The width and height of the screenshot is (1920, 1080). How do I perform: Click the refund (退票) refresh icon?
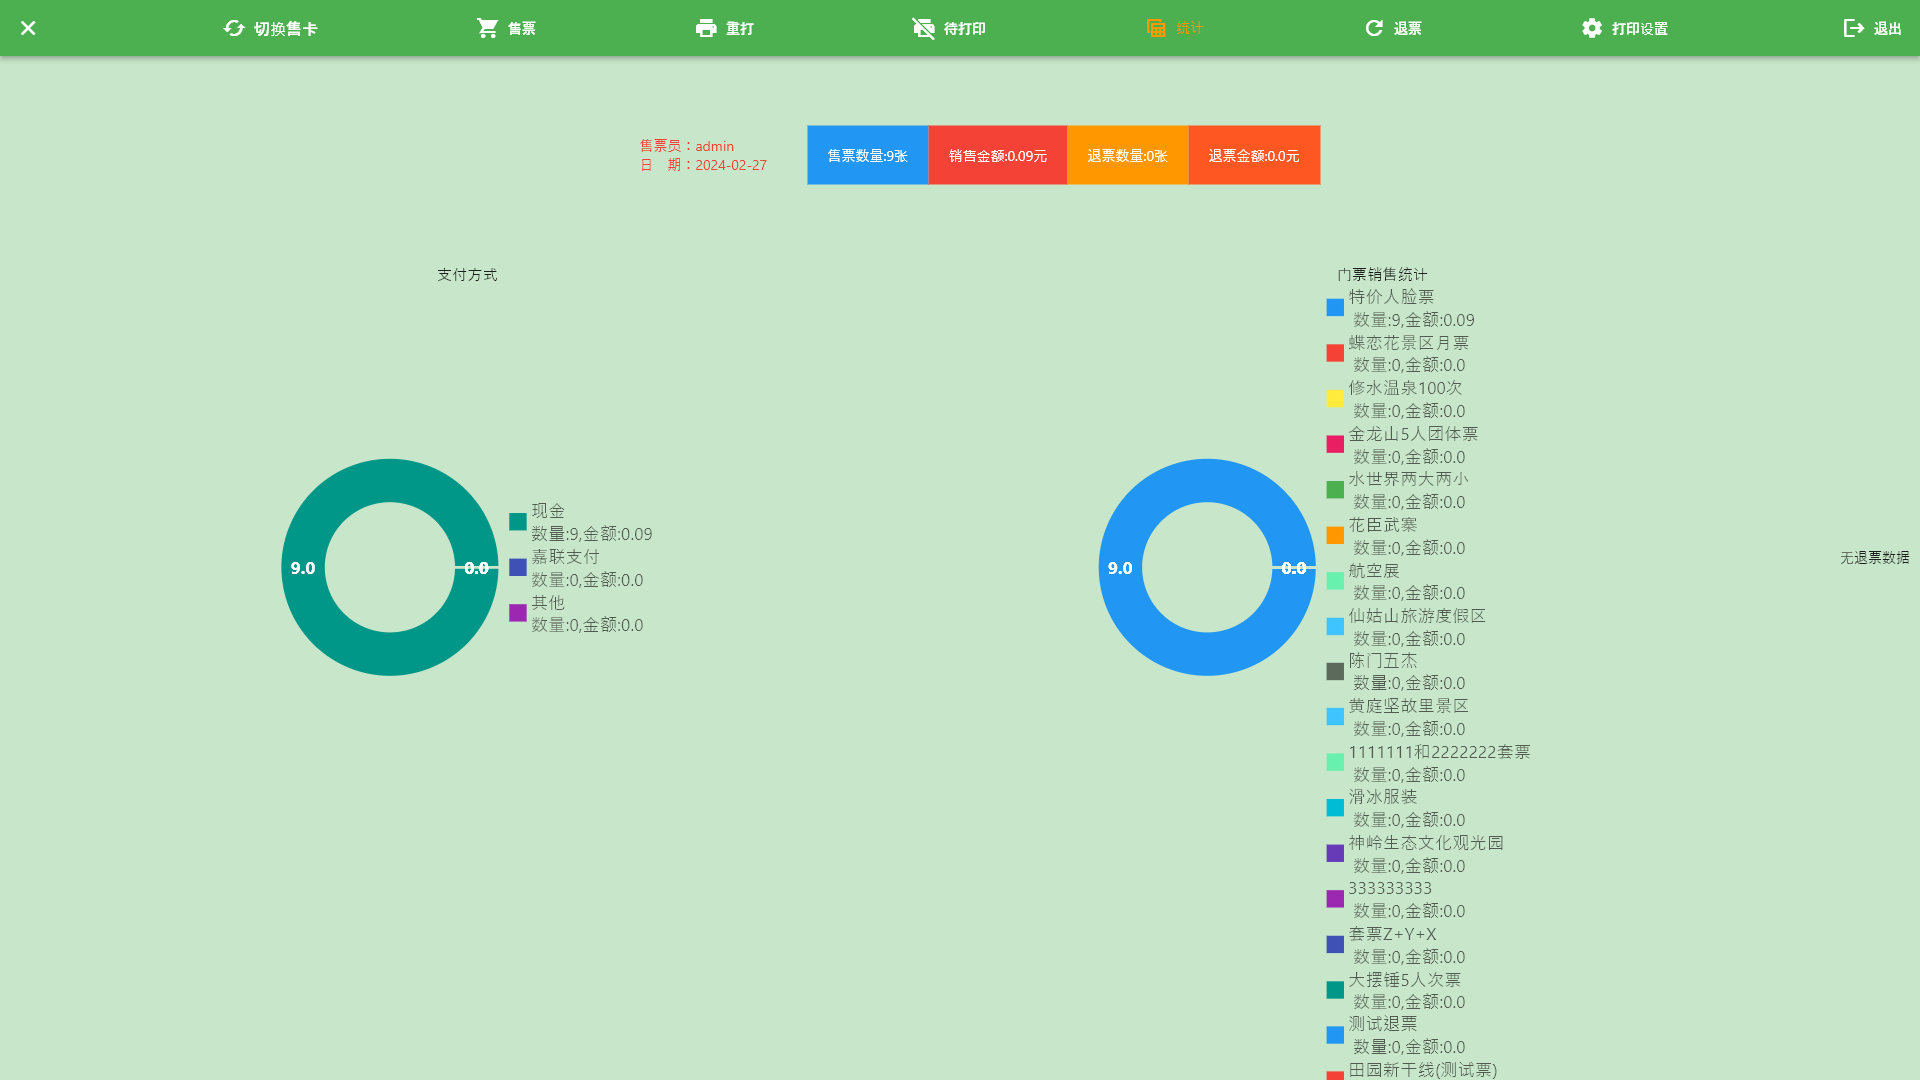pyautogui.click(x=1374, y=28)
